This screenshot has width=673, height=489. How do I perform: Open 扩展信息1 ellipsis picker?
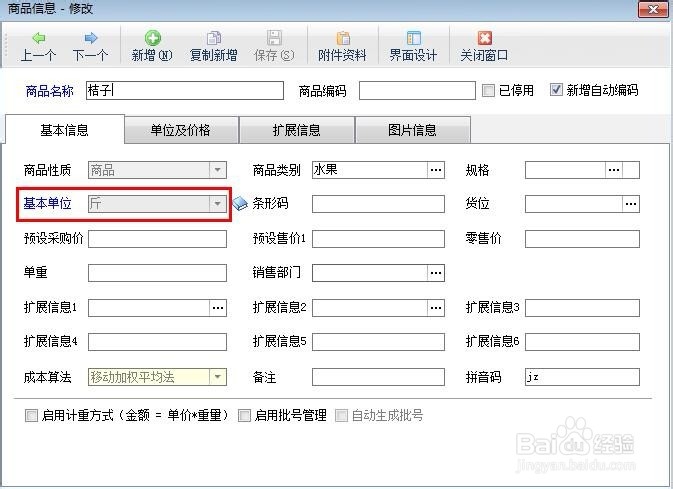tap(218, 307)
